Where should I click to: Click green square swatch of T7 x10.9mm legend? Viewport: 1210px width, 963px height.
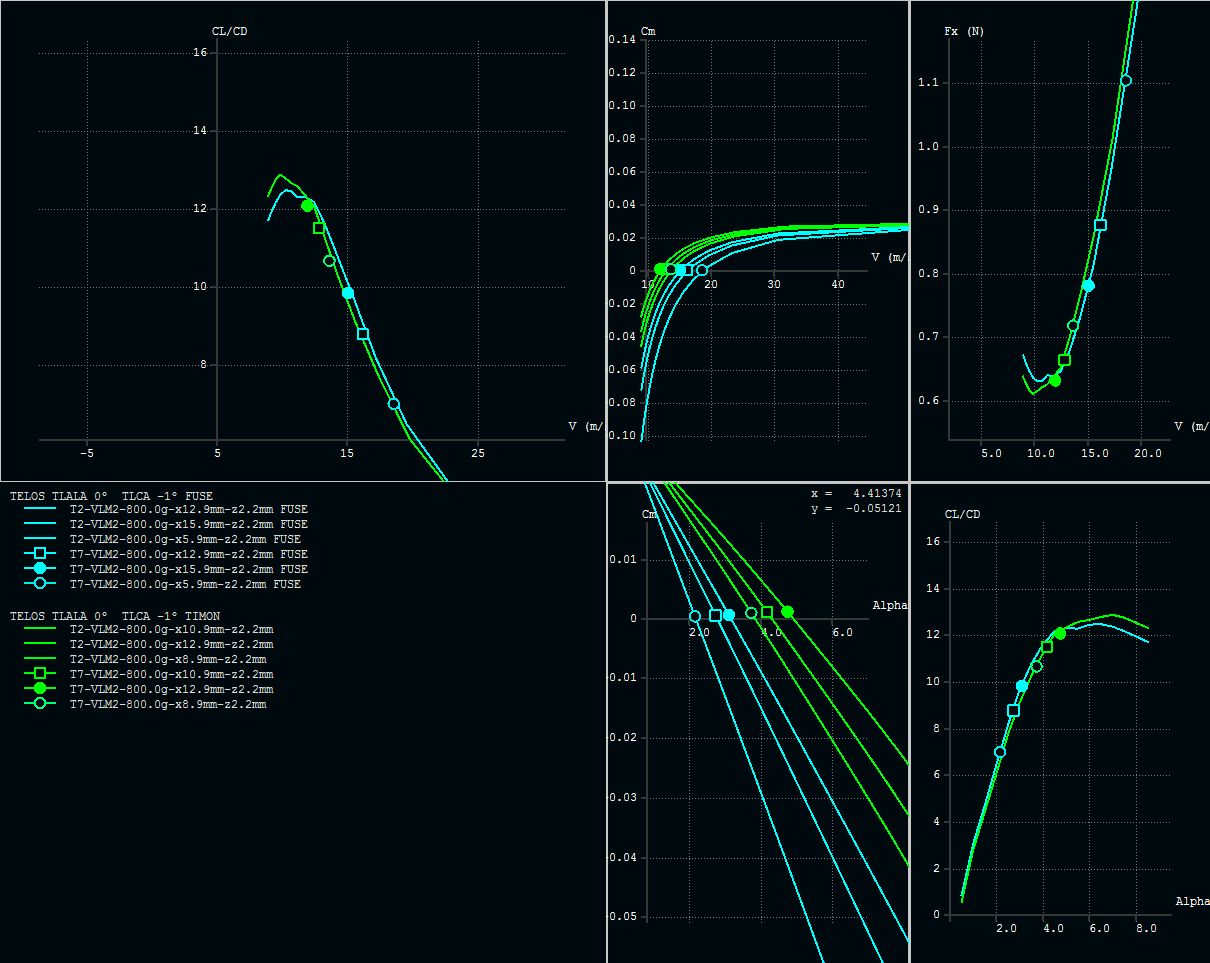[39, 675]
